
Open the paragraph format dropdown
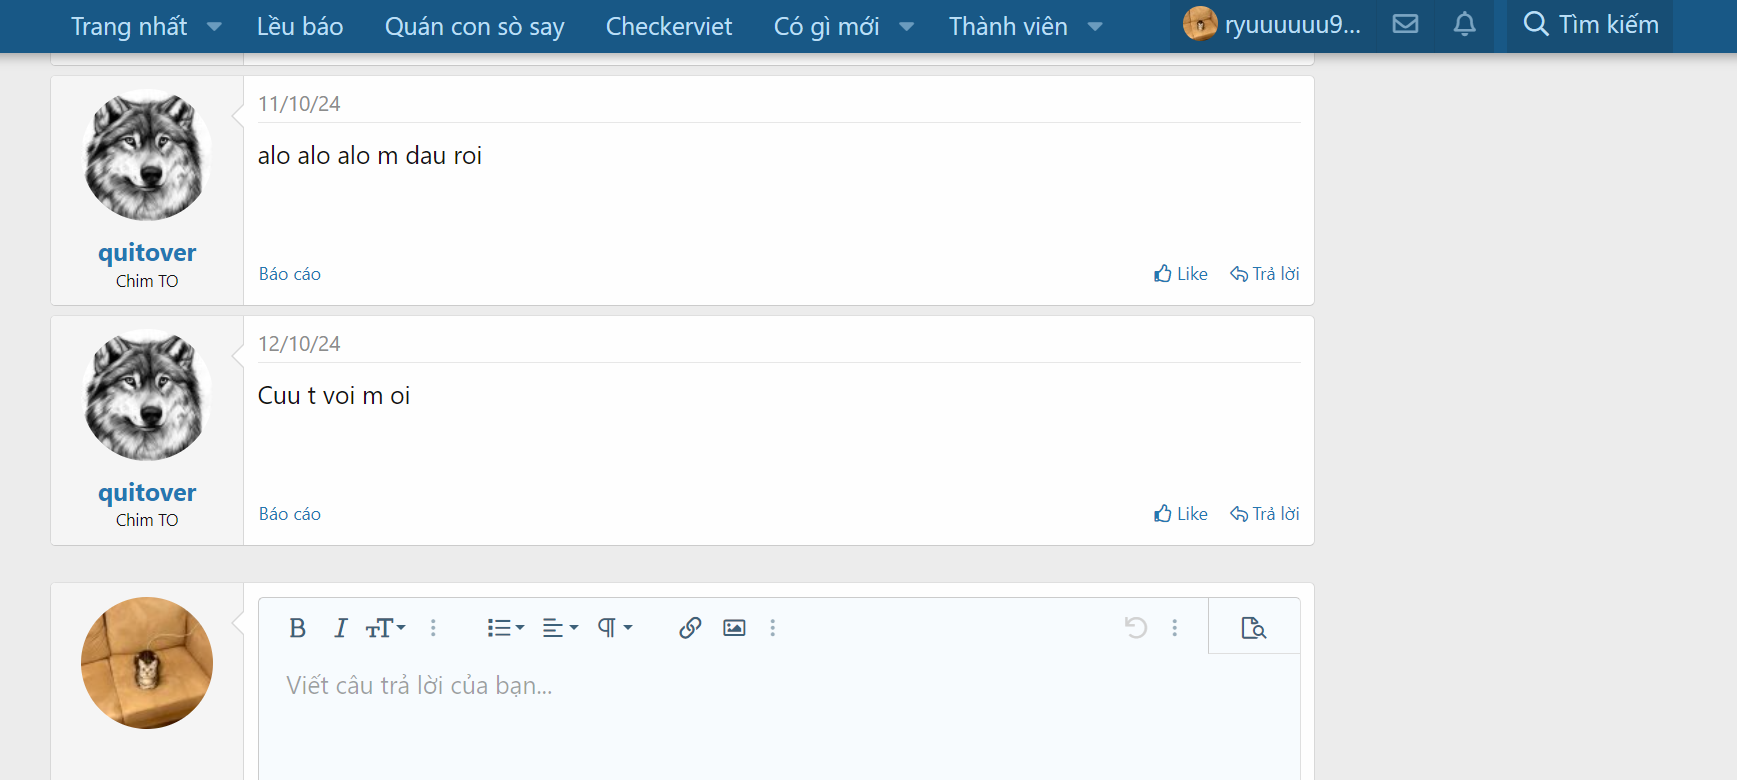click(x=614, y=628)
